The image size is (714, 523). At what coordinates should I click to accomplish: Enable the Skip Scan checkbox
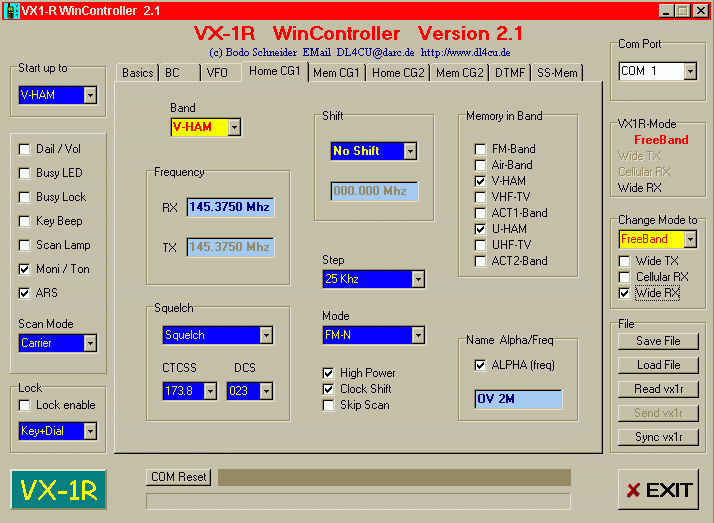pyautogui.click(x=328, y=406)
